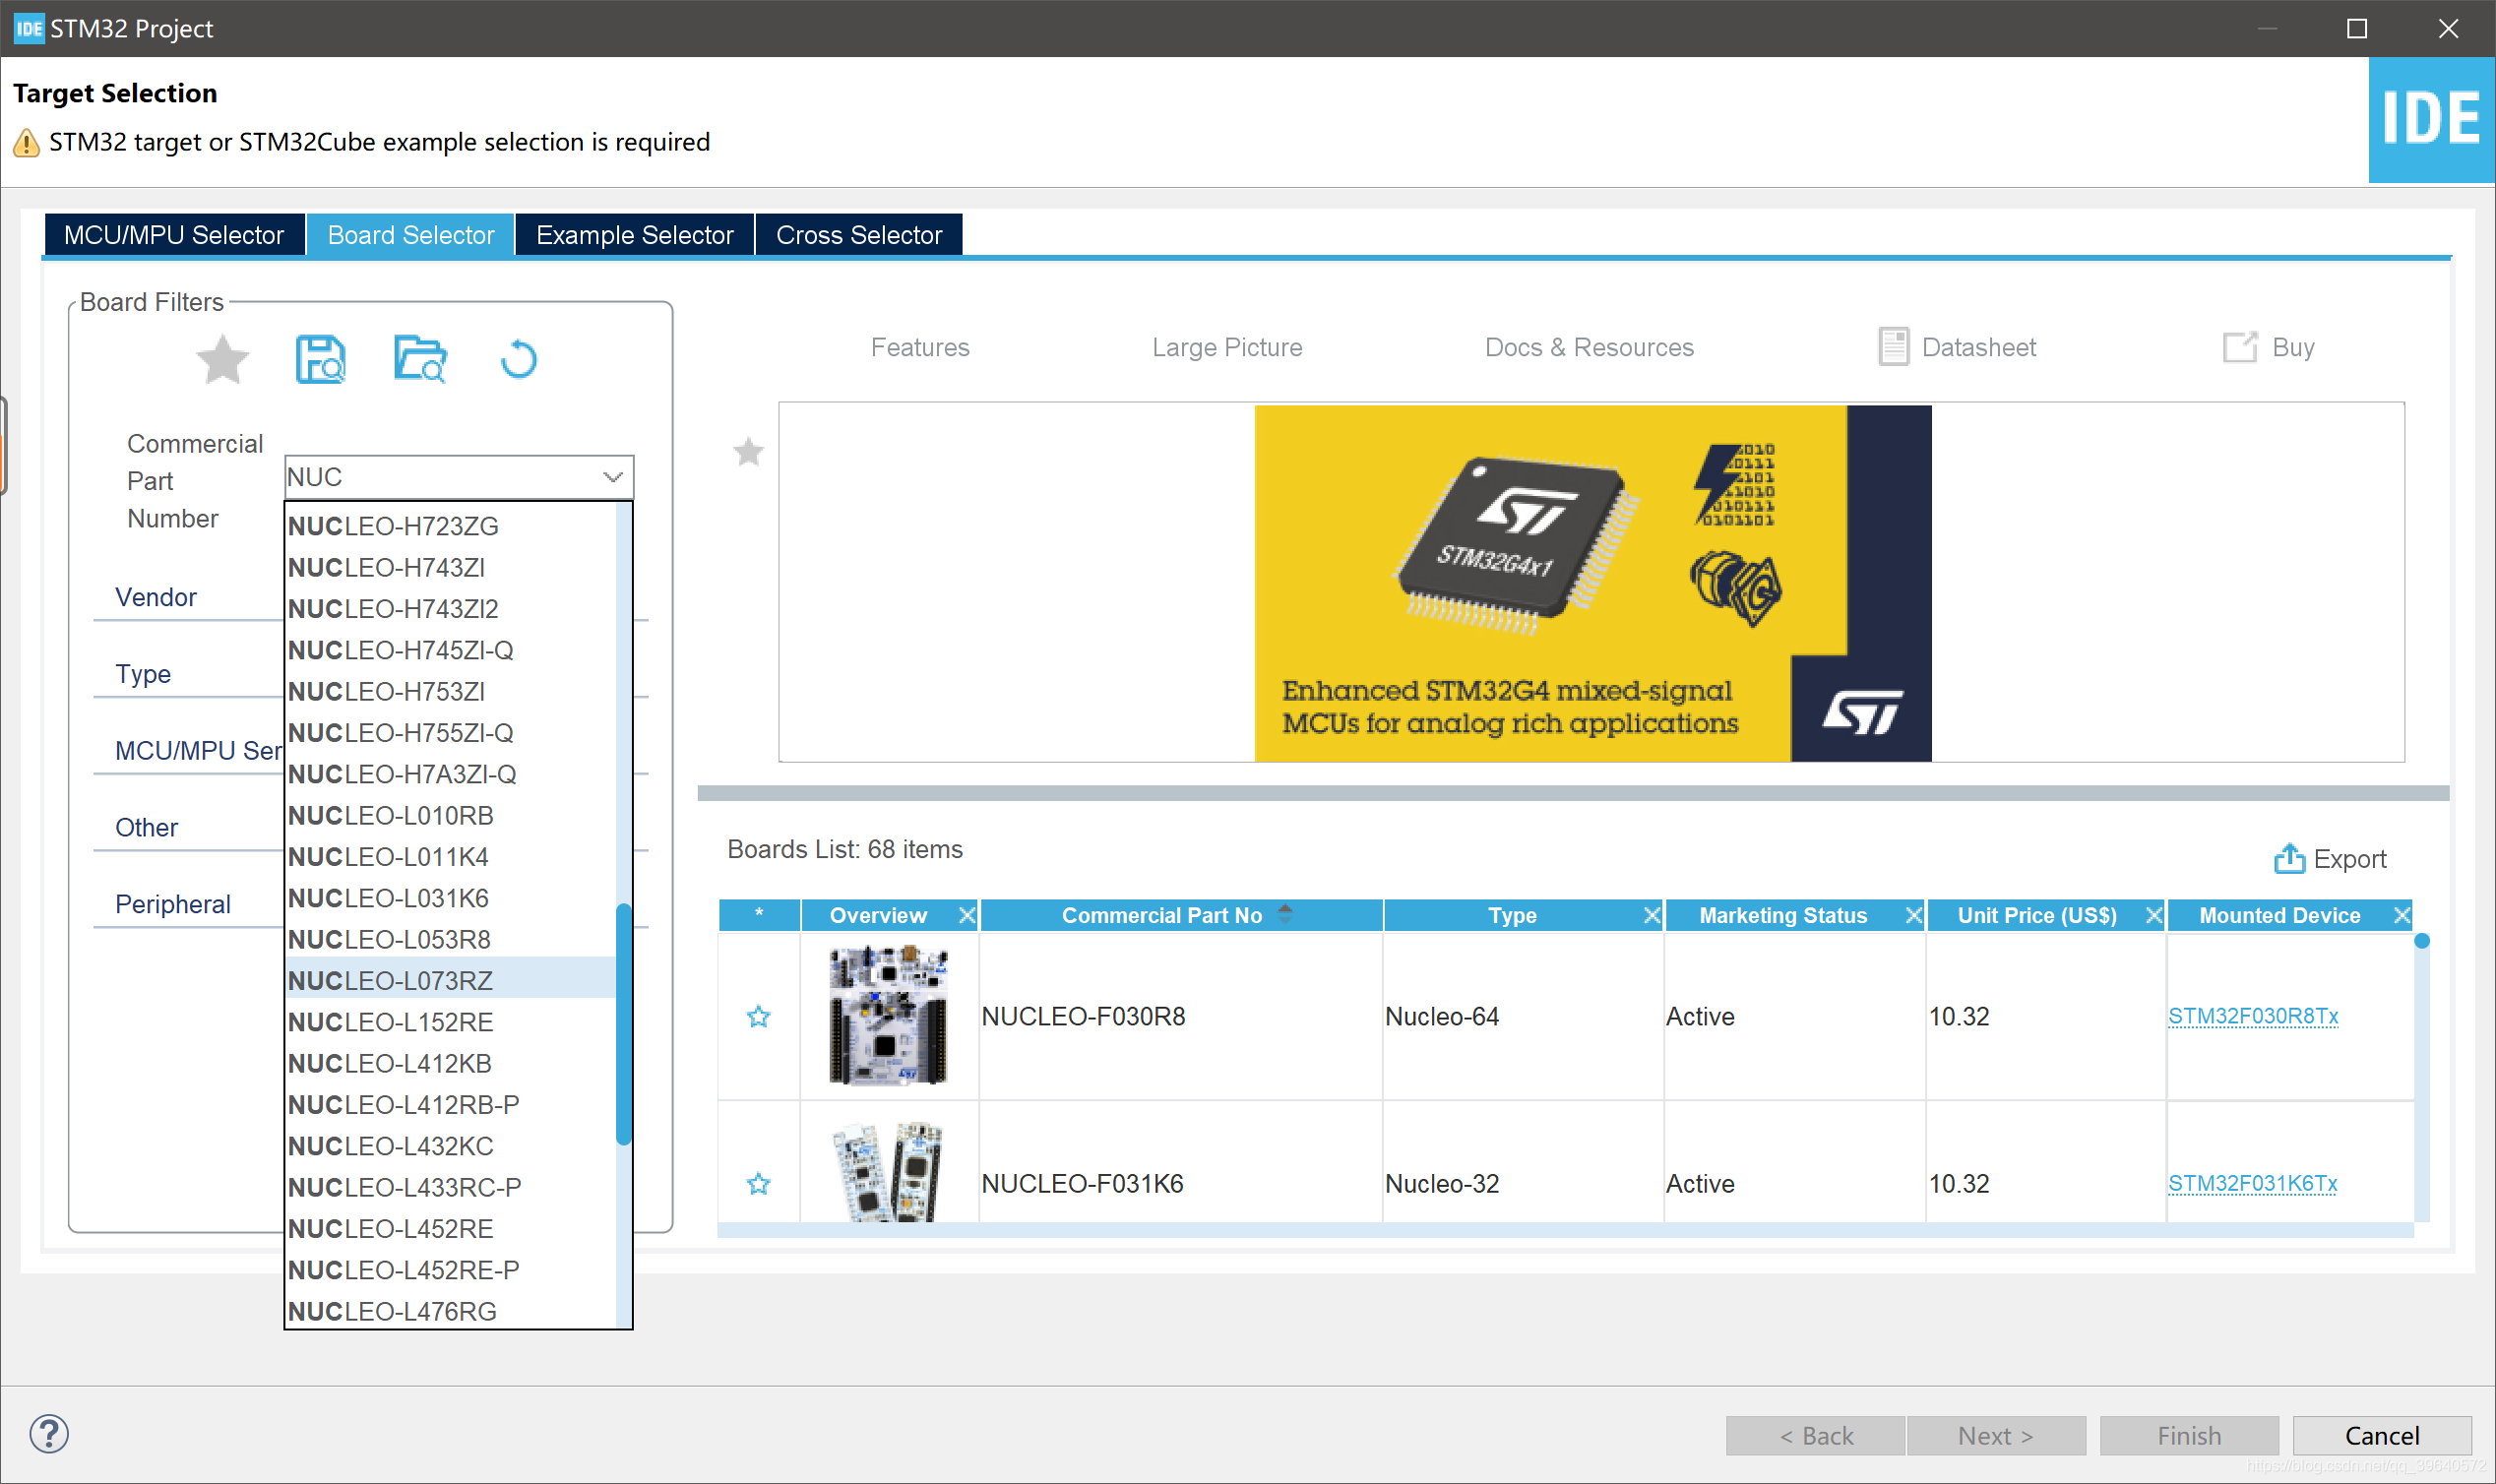Viewport: 2496px width, 1484px height.
Task: Open the Datasheet document icon
Action: [x=1893, y=347]
